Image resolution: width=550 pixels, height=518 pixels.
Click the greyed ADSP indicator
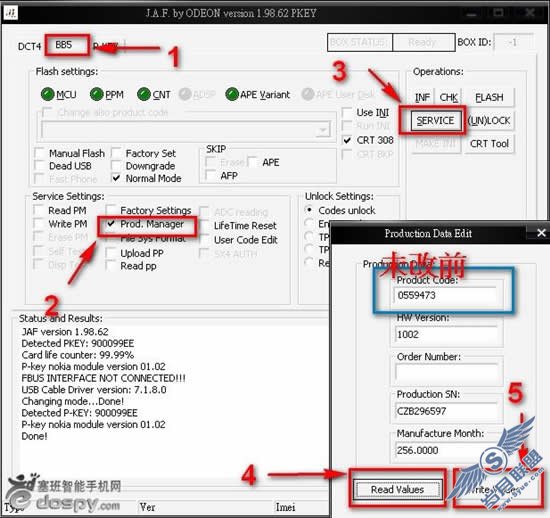pos(185,94)
